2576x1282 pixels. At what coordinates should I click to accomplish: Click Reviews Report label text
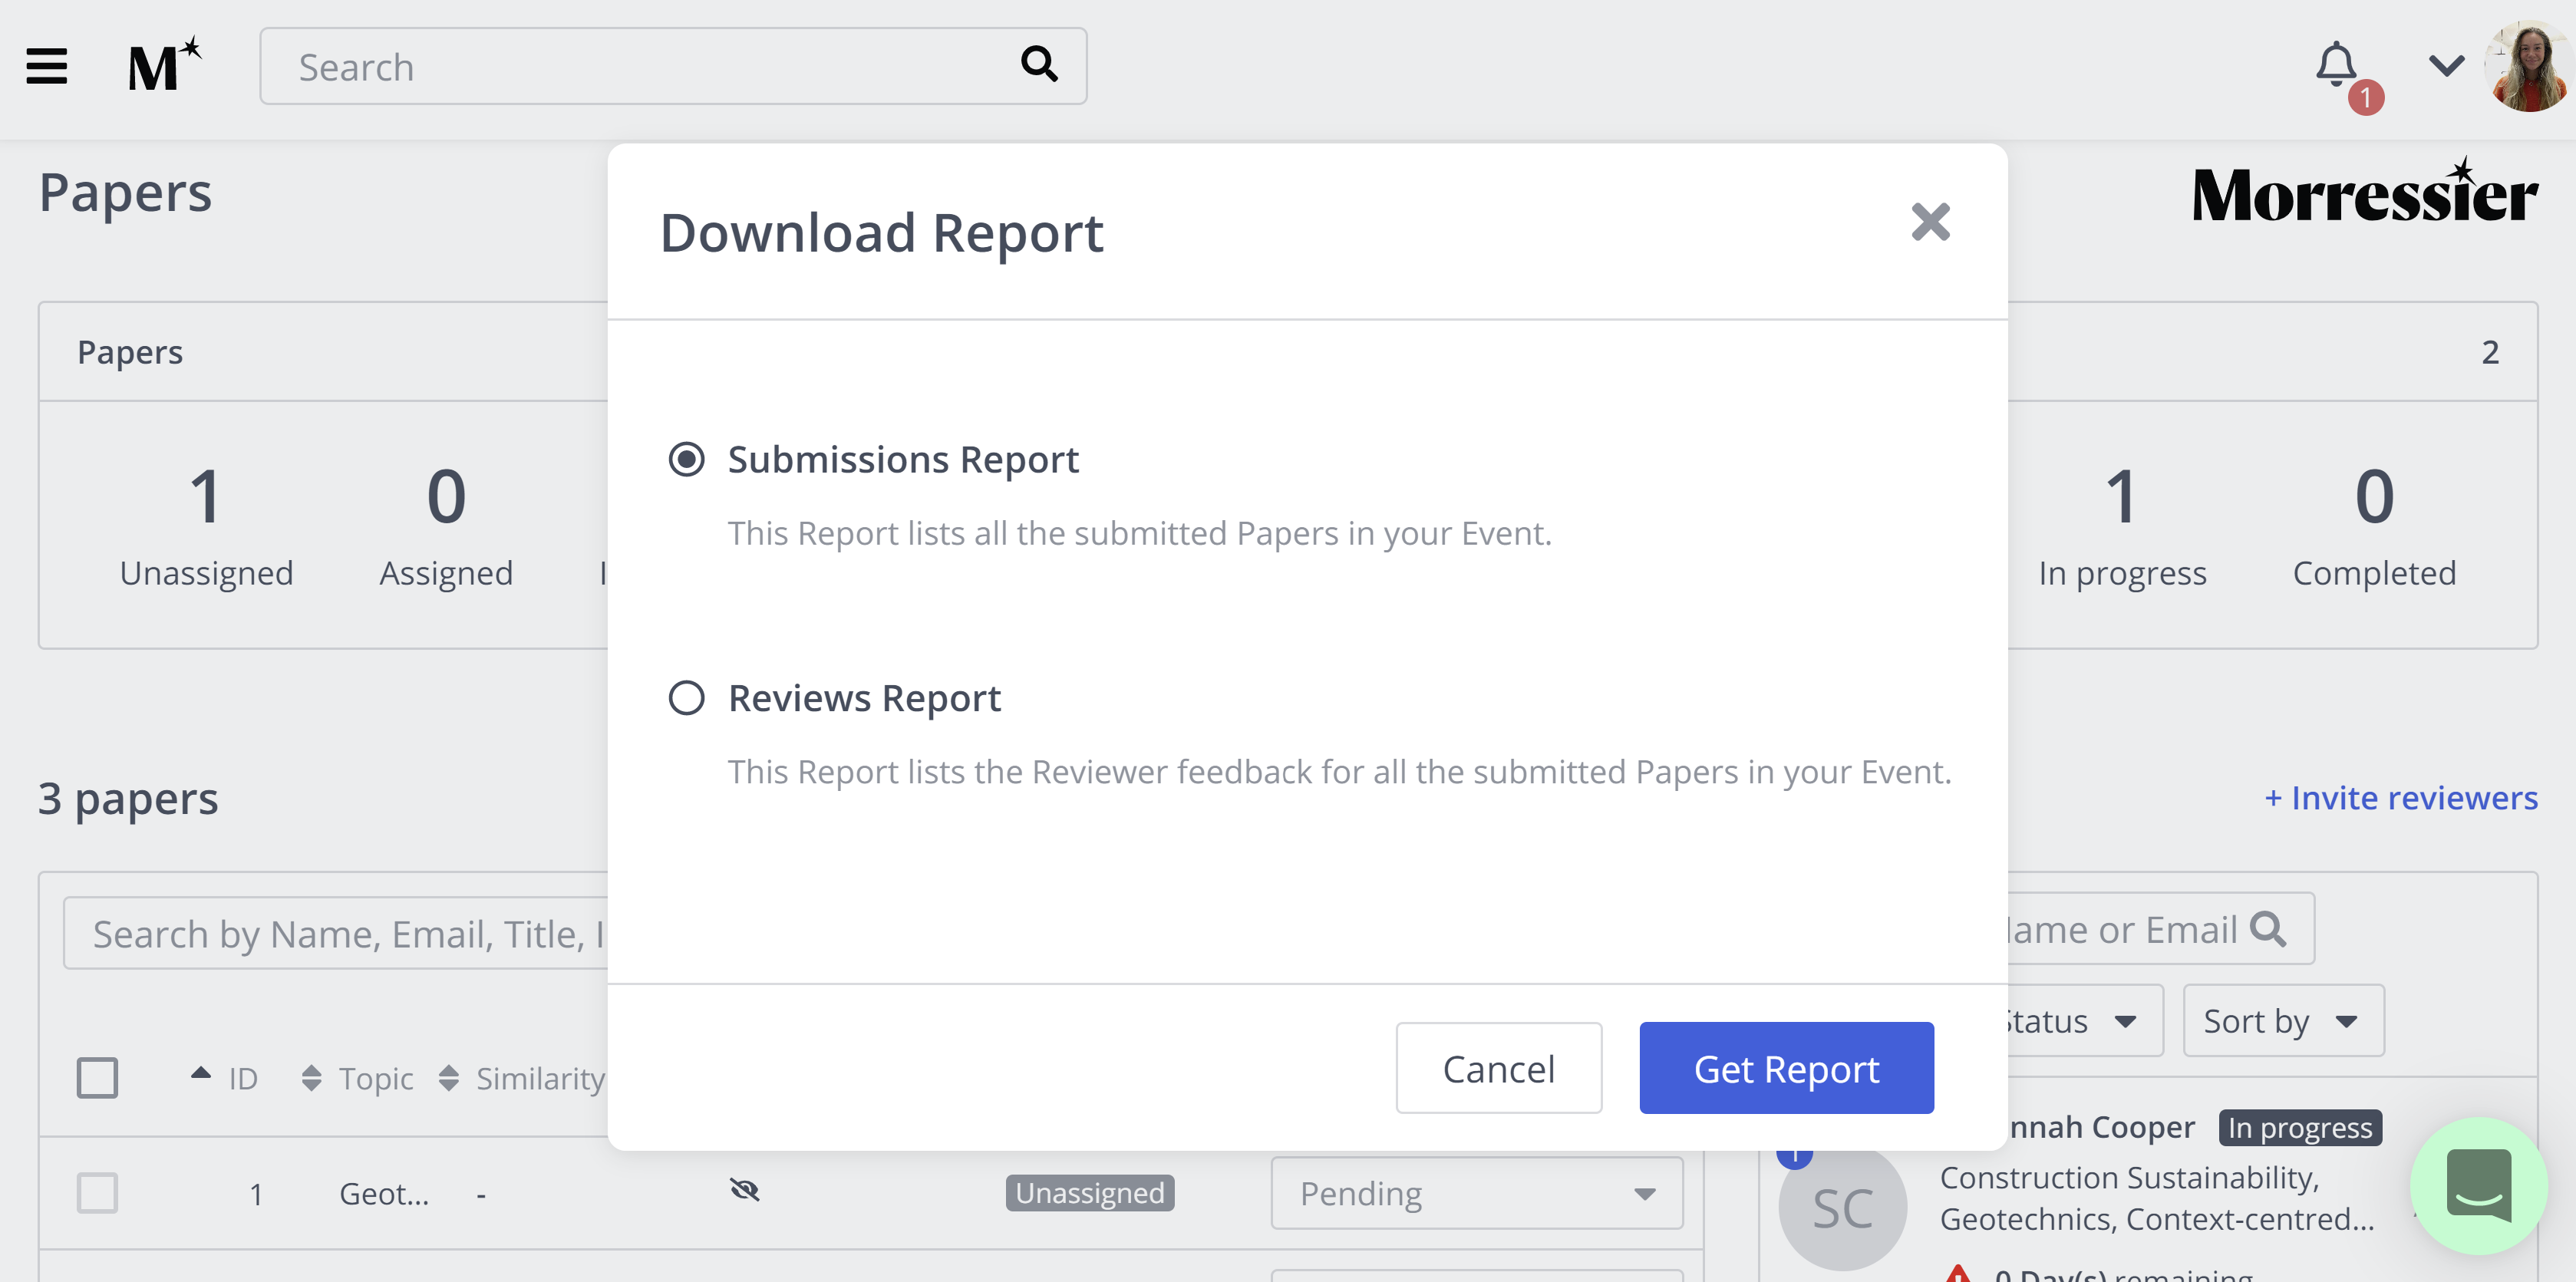(864, 698)
